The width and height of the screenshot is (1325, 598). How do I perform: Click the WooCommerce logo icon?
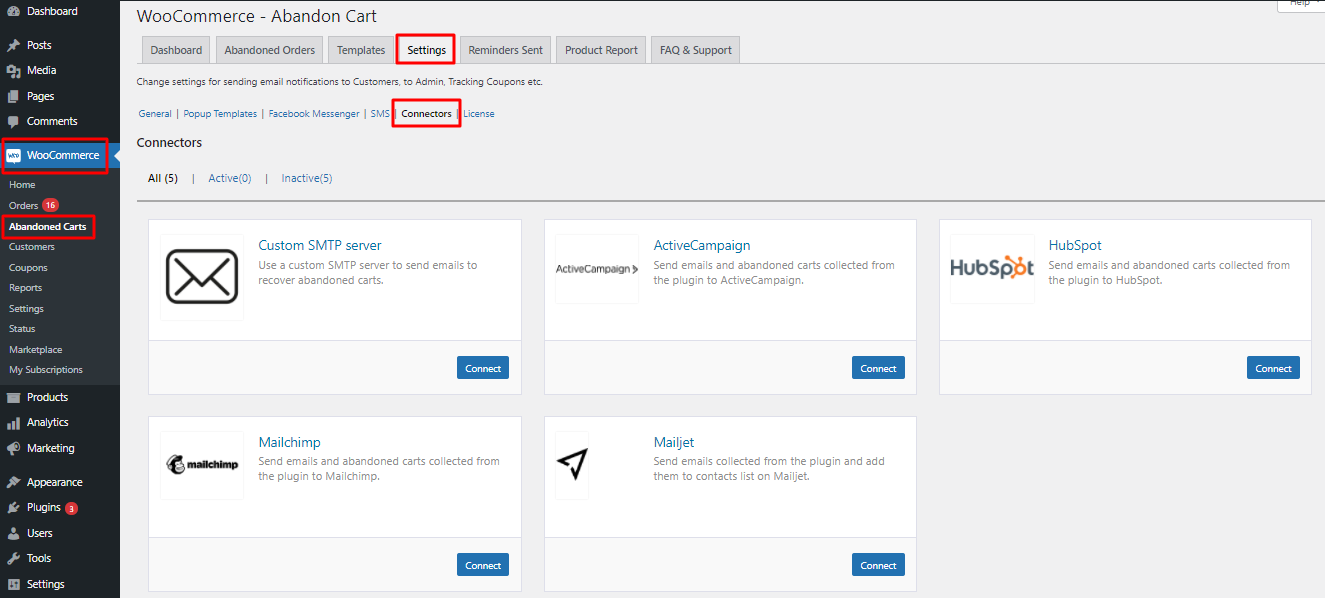14,155
